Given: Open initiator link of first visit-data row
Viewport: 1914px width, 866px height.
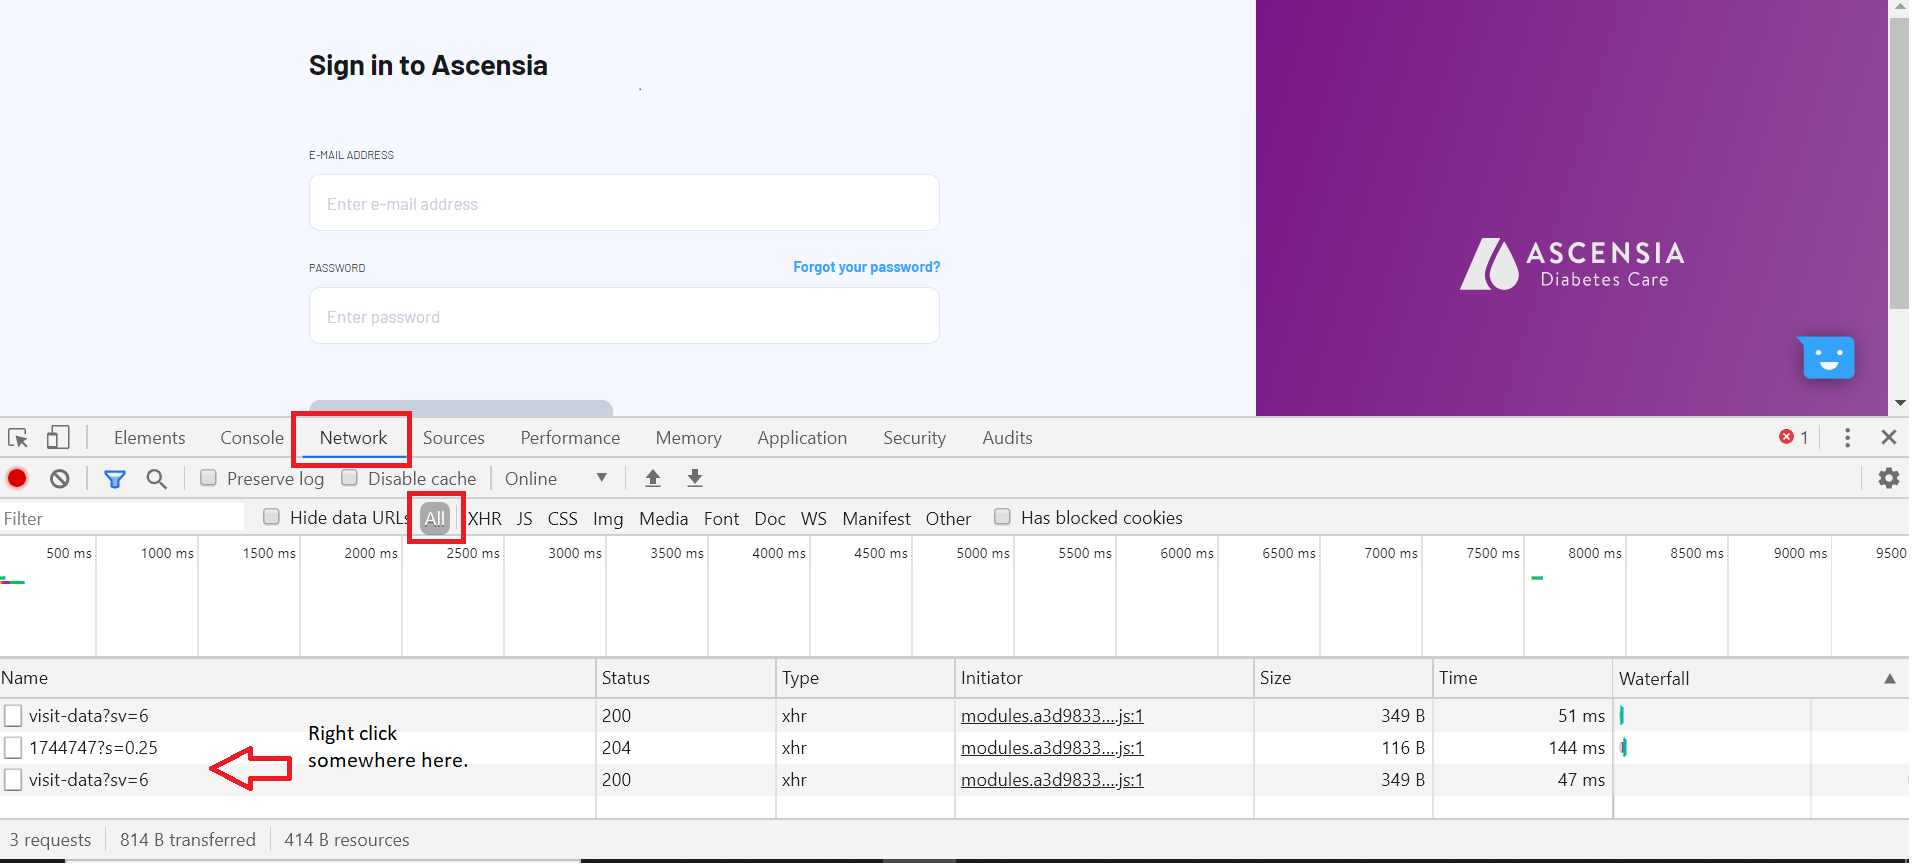Looking at the screenshot, I should coord(1052,716).
